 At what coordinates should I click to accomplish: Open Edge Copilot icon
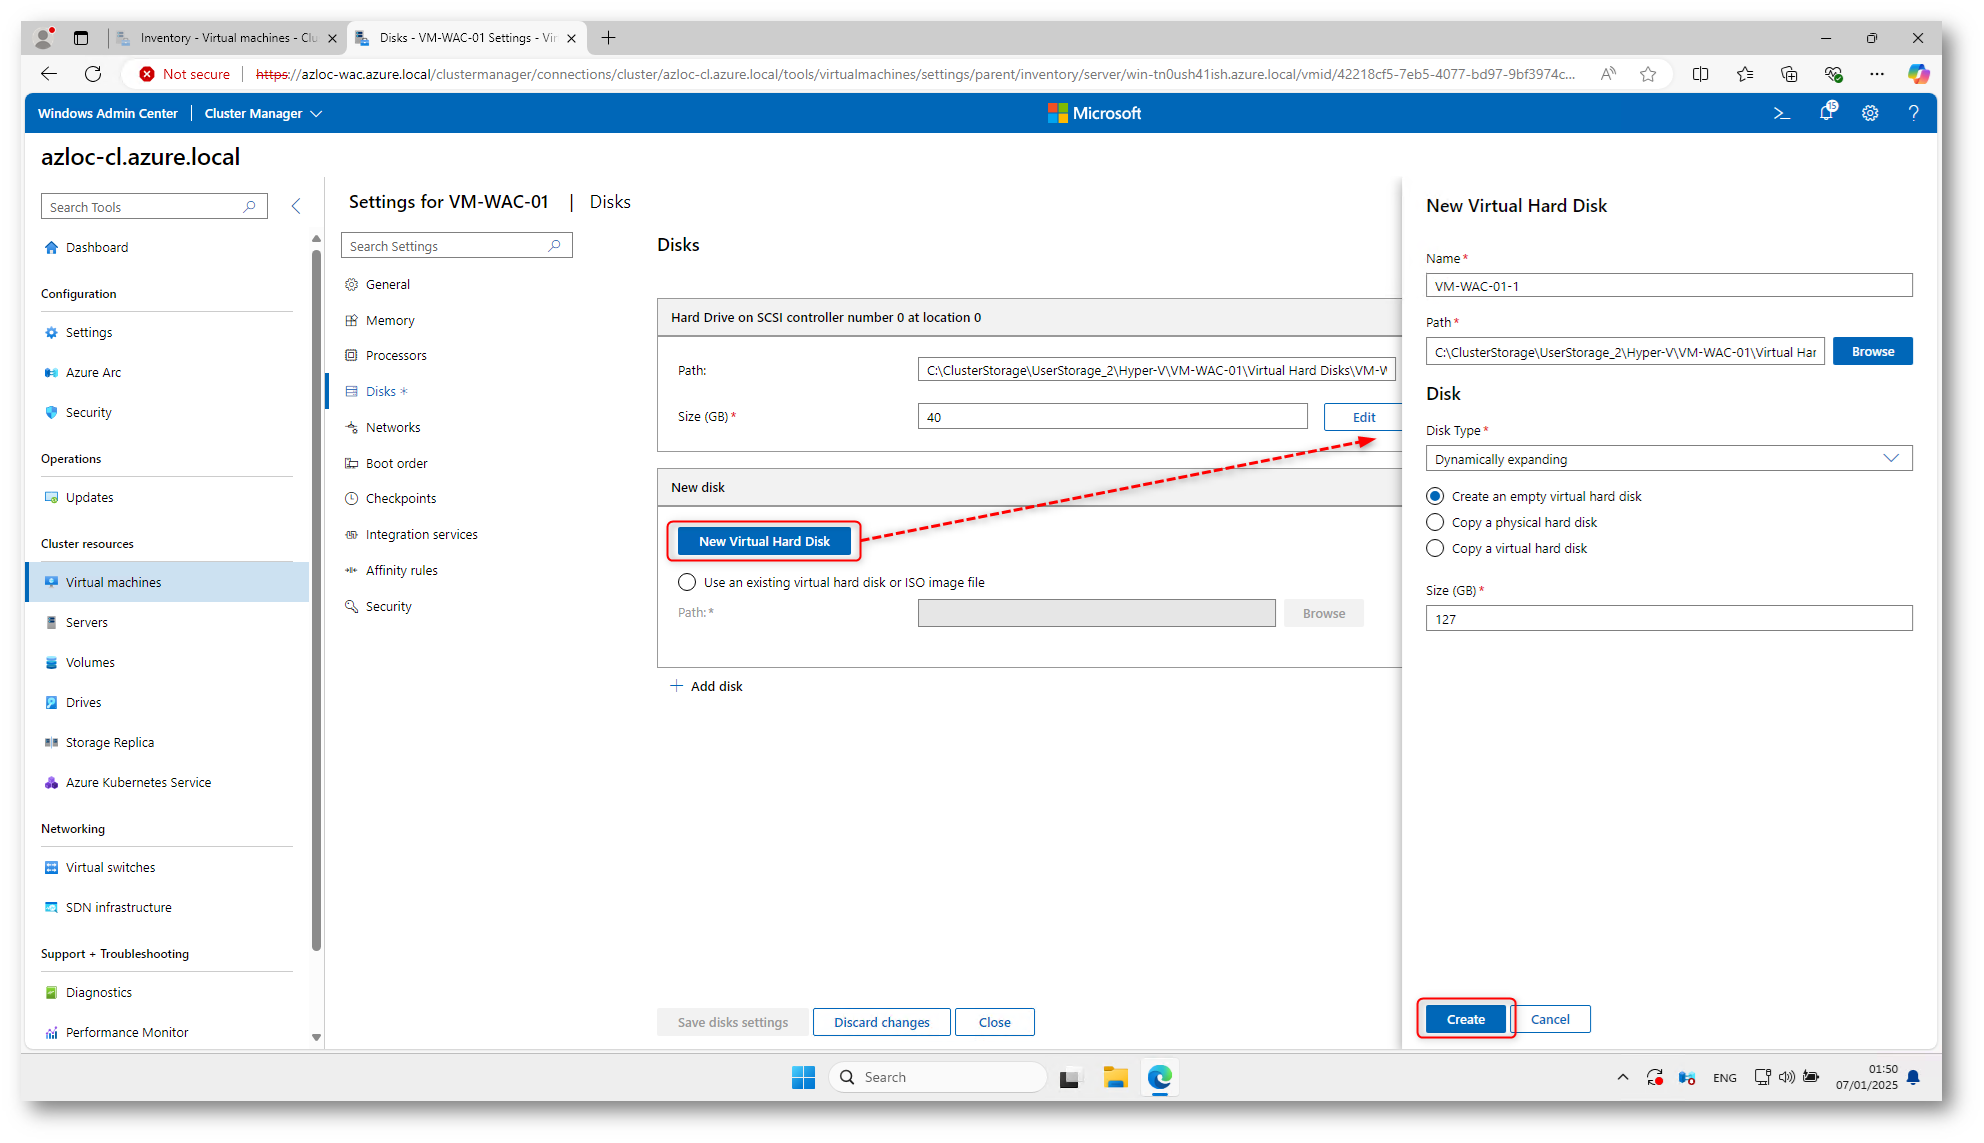[1918, 74]
